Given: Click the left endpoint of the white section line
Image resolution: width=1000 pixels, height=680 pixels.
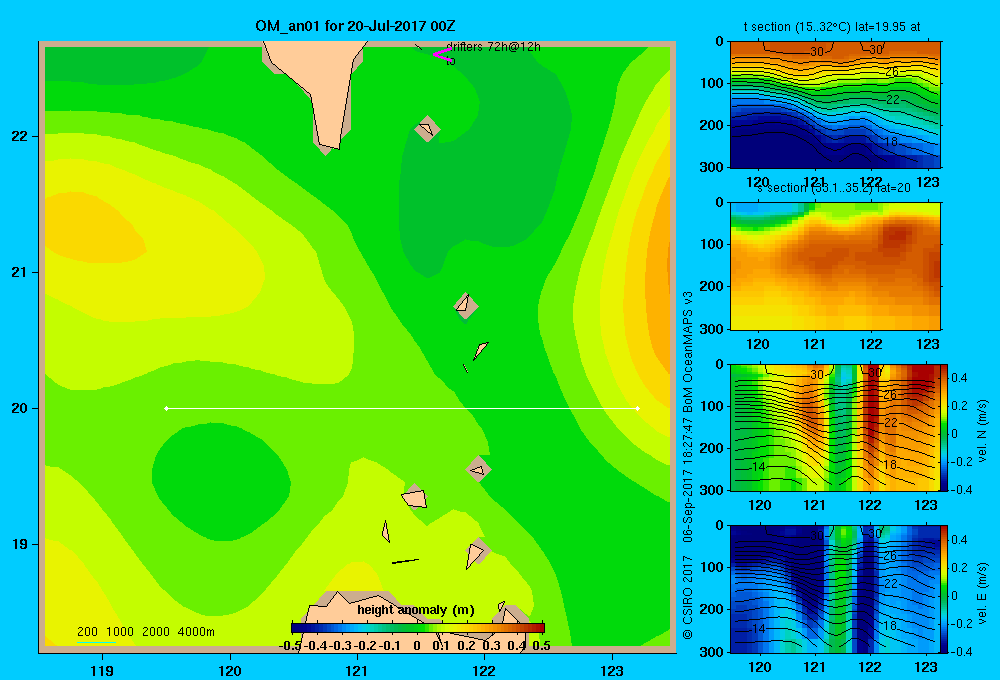Looking at the screenshot, I should point(166,408).
